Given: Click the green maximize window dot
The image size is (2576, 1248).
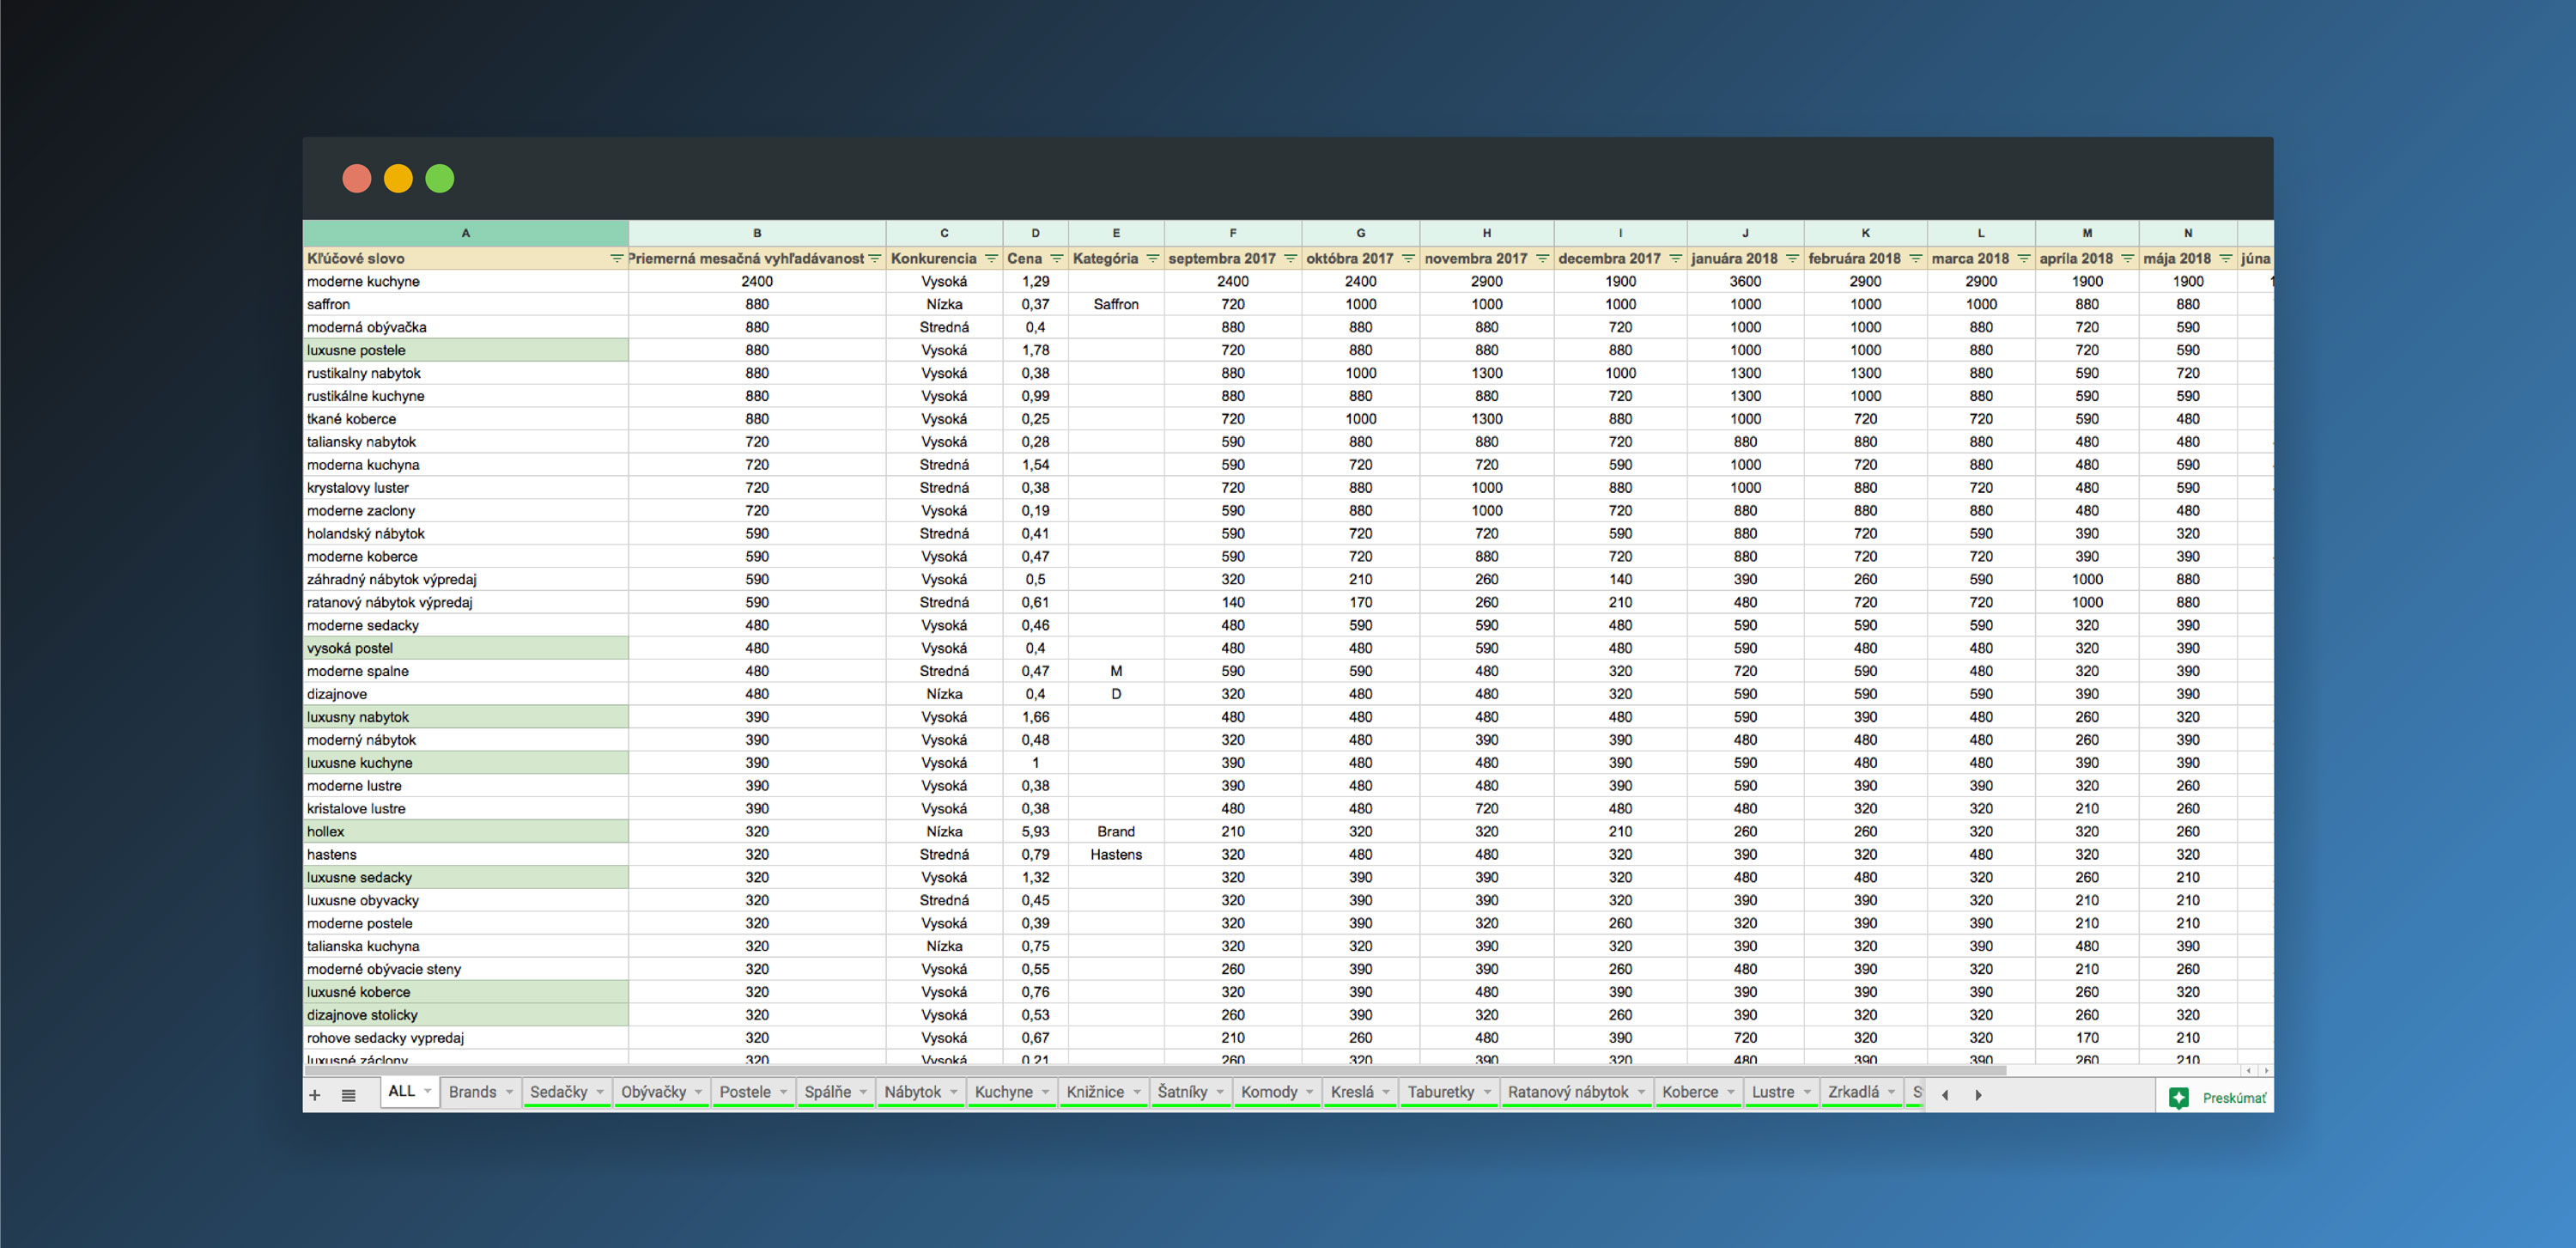Looking at the screenshot, I should click(440, 179).
